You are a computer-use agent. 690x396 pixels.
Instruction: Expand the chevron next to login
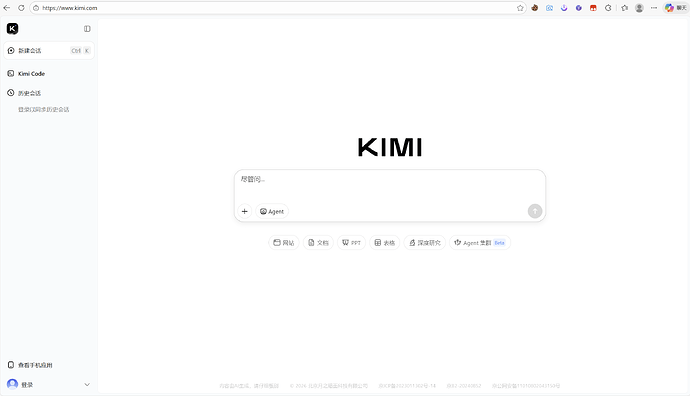click(87, 385)
